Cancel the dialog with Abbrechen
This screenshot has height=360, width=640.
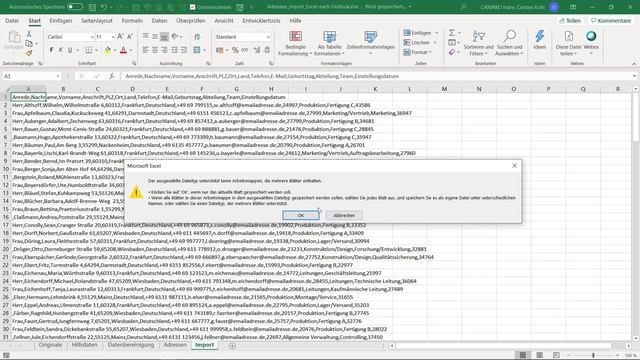click(x=344, y=215)
